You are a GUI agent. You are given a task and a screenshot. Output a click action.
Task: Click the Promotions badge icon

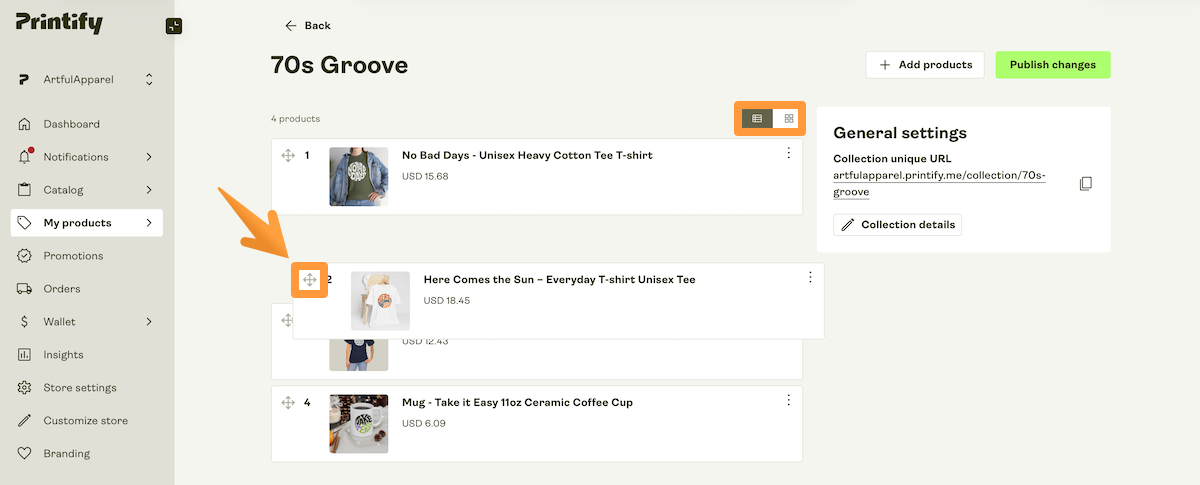click(25, 256)
